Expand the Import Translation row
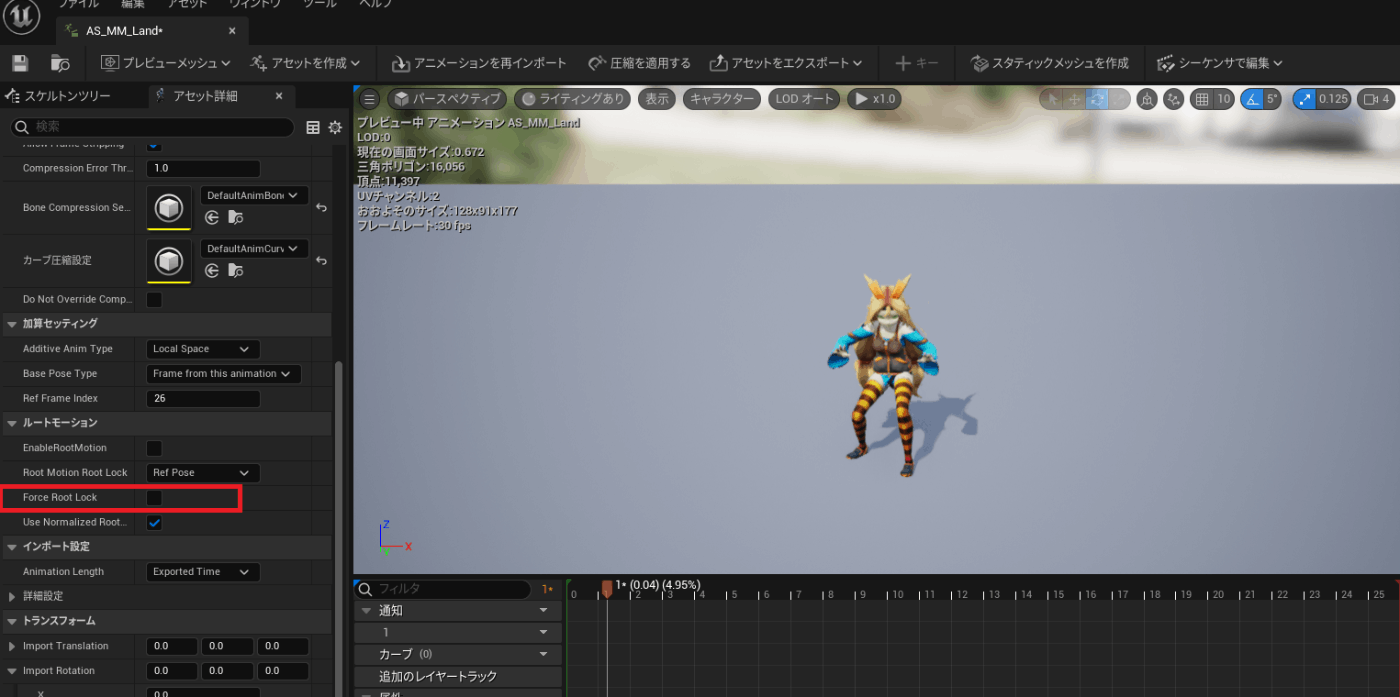 [x=12, y=646]
